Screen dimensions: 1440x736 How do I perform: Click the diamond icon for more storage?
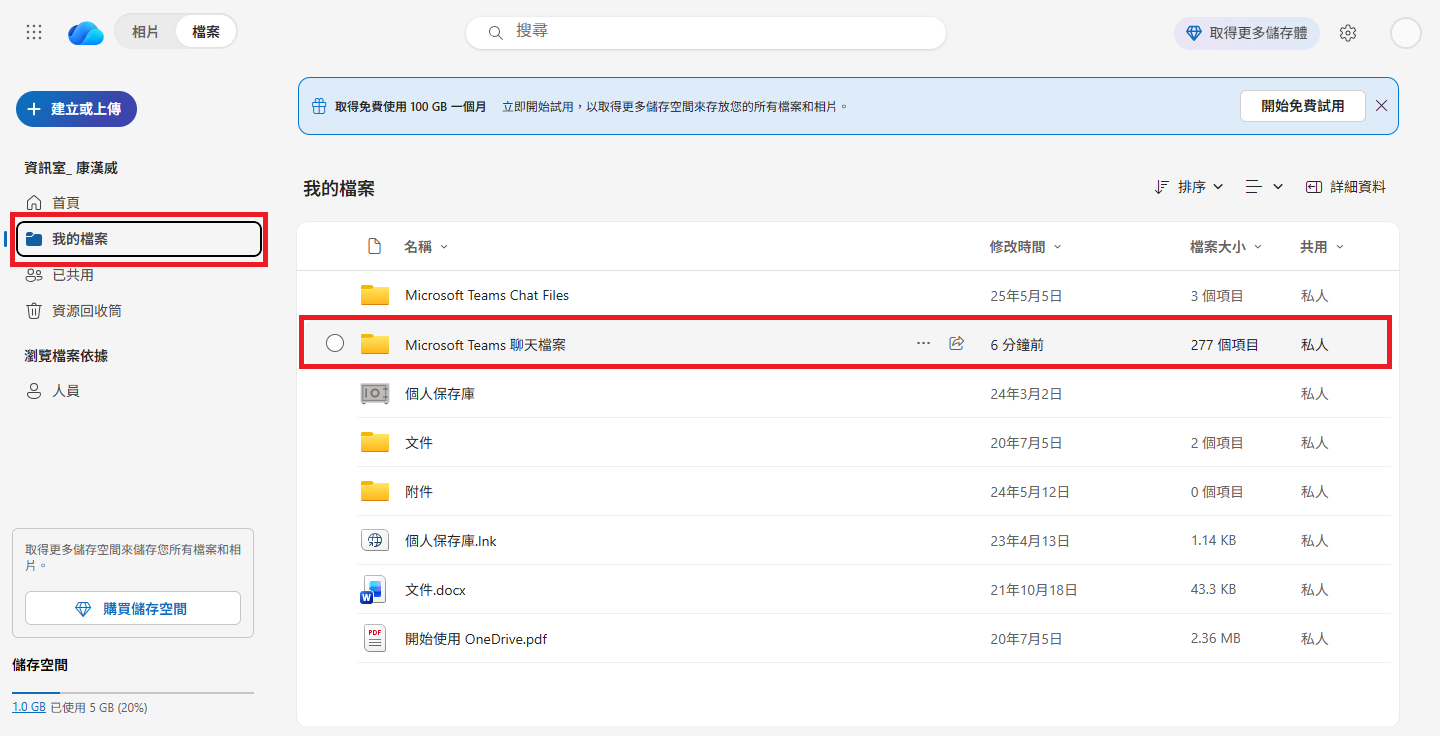(1193, 33)
